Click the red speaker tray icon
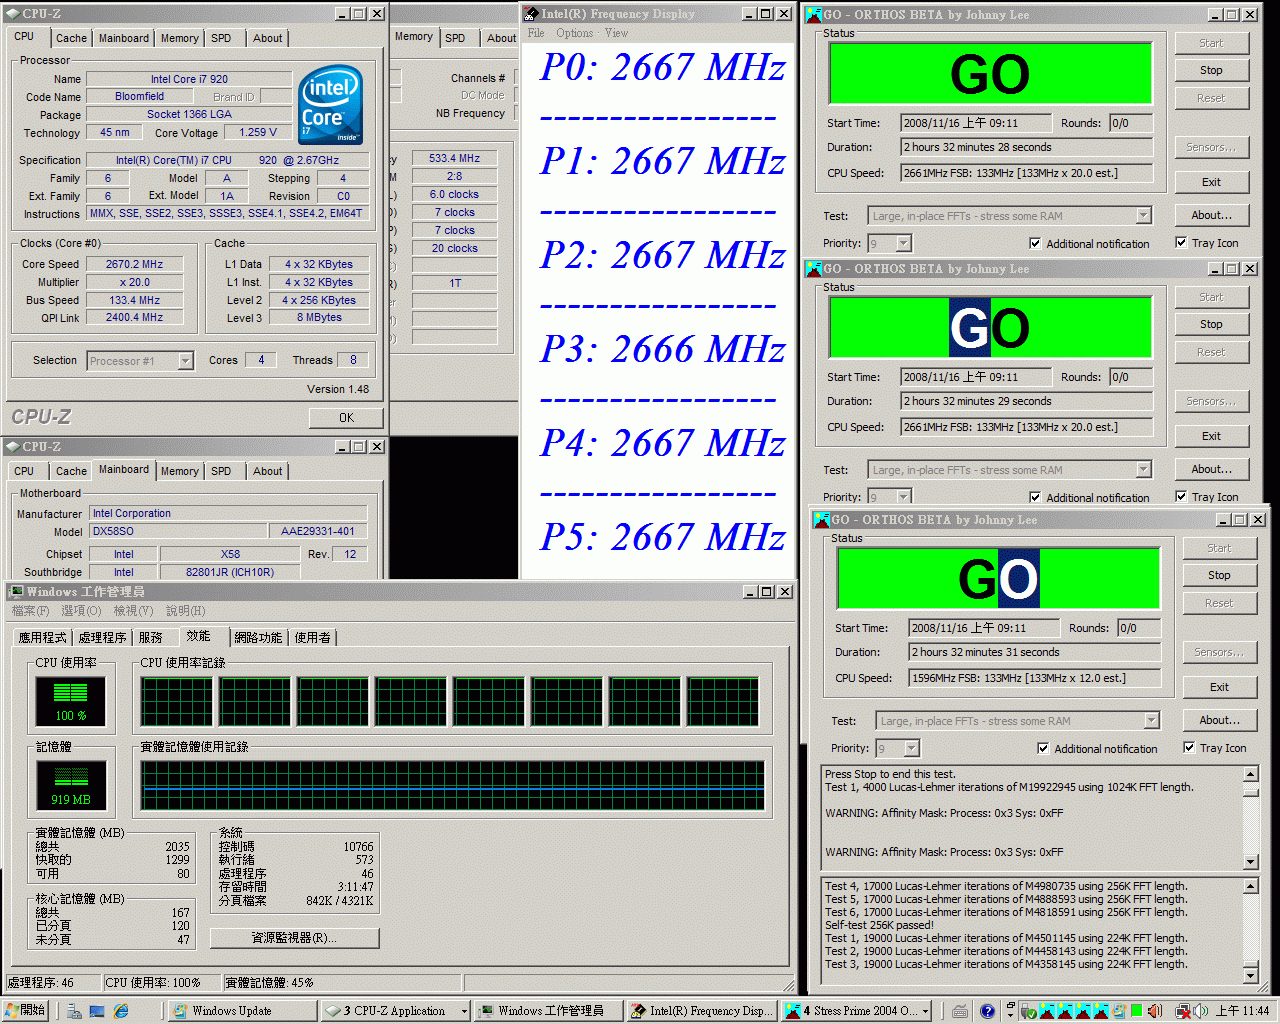Screen dimensions: 1280x1024 pyautogui.click(x=1155, y=1011)
